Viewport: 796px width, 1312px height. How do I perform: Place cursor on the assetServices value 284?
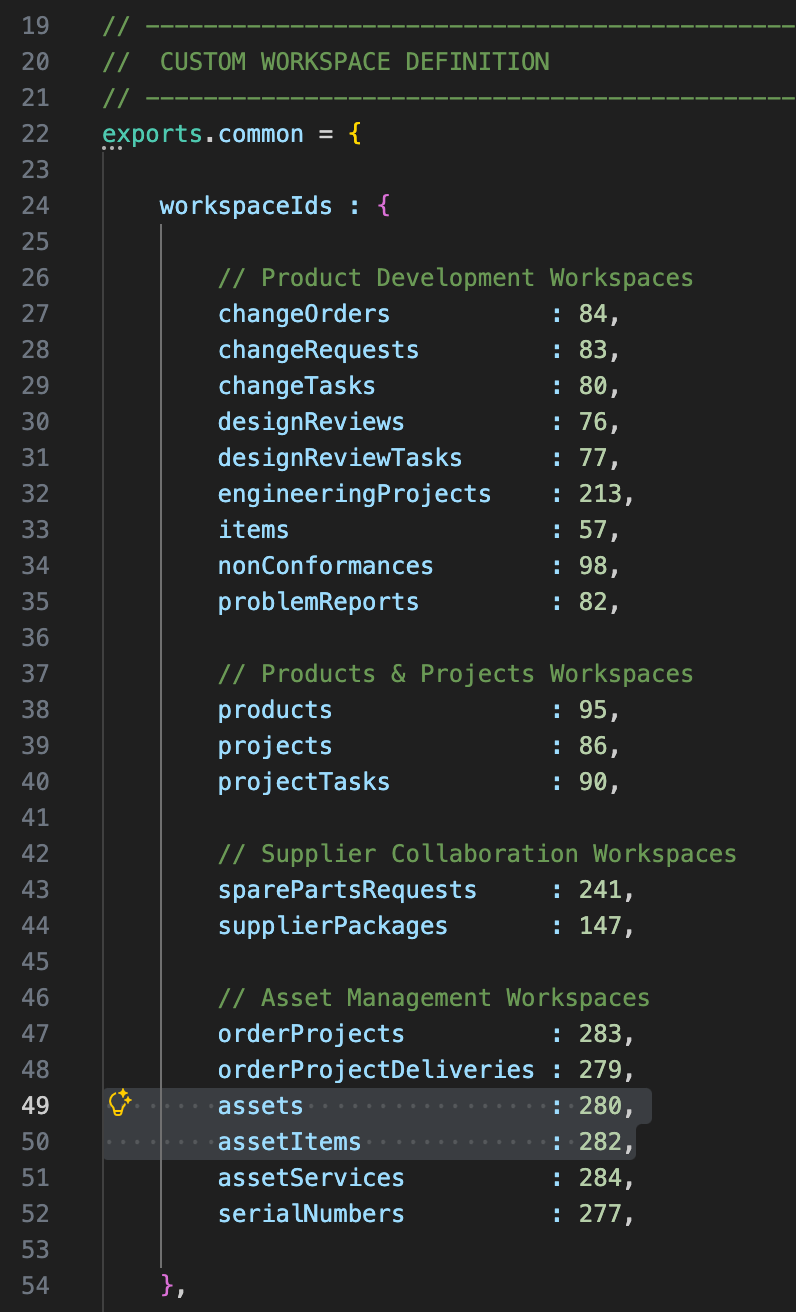600,1178
